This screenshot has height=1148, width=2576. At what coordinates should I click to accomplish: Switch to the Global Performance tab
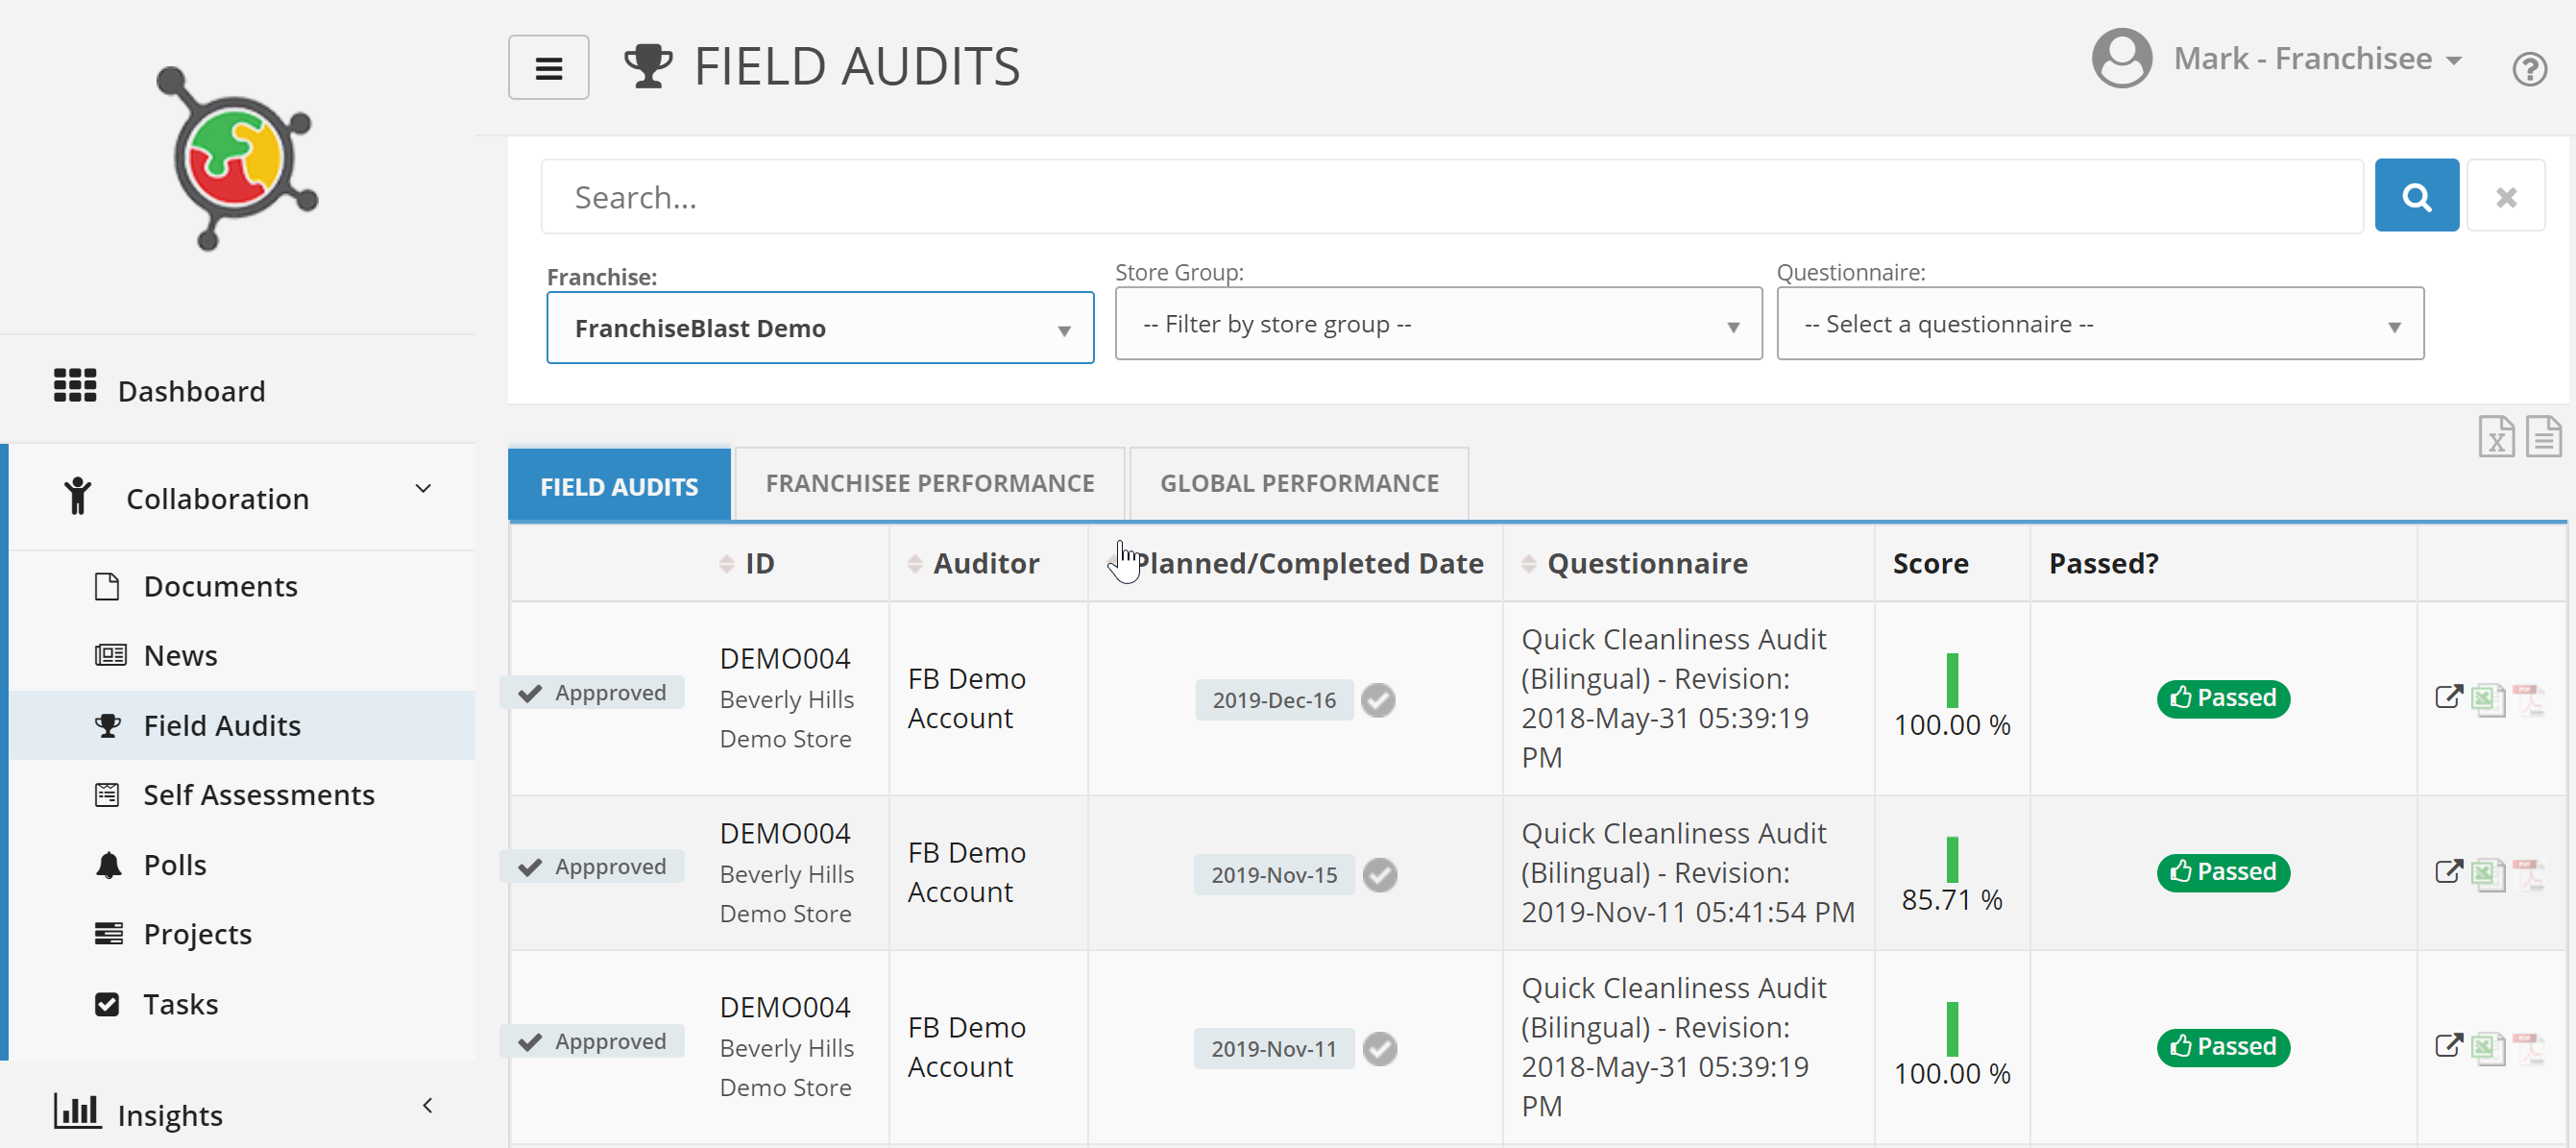1298,484
